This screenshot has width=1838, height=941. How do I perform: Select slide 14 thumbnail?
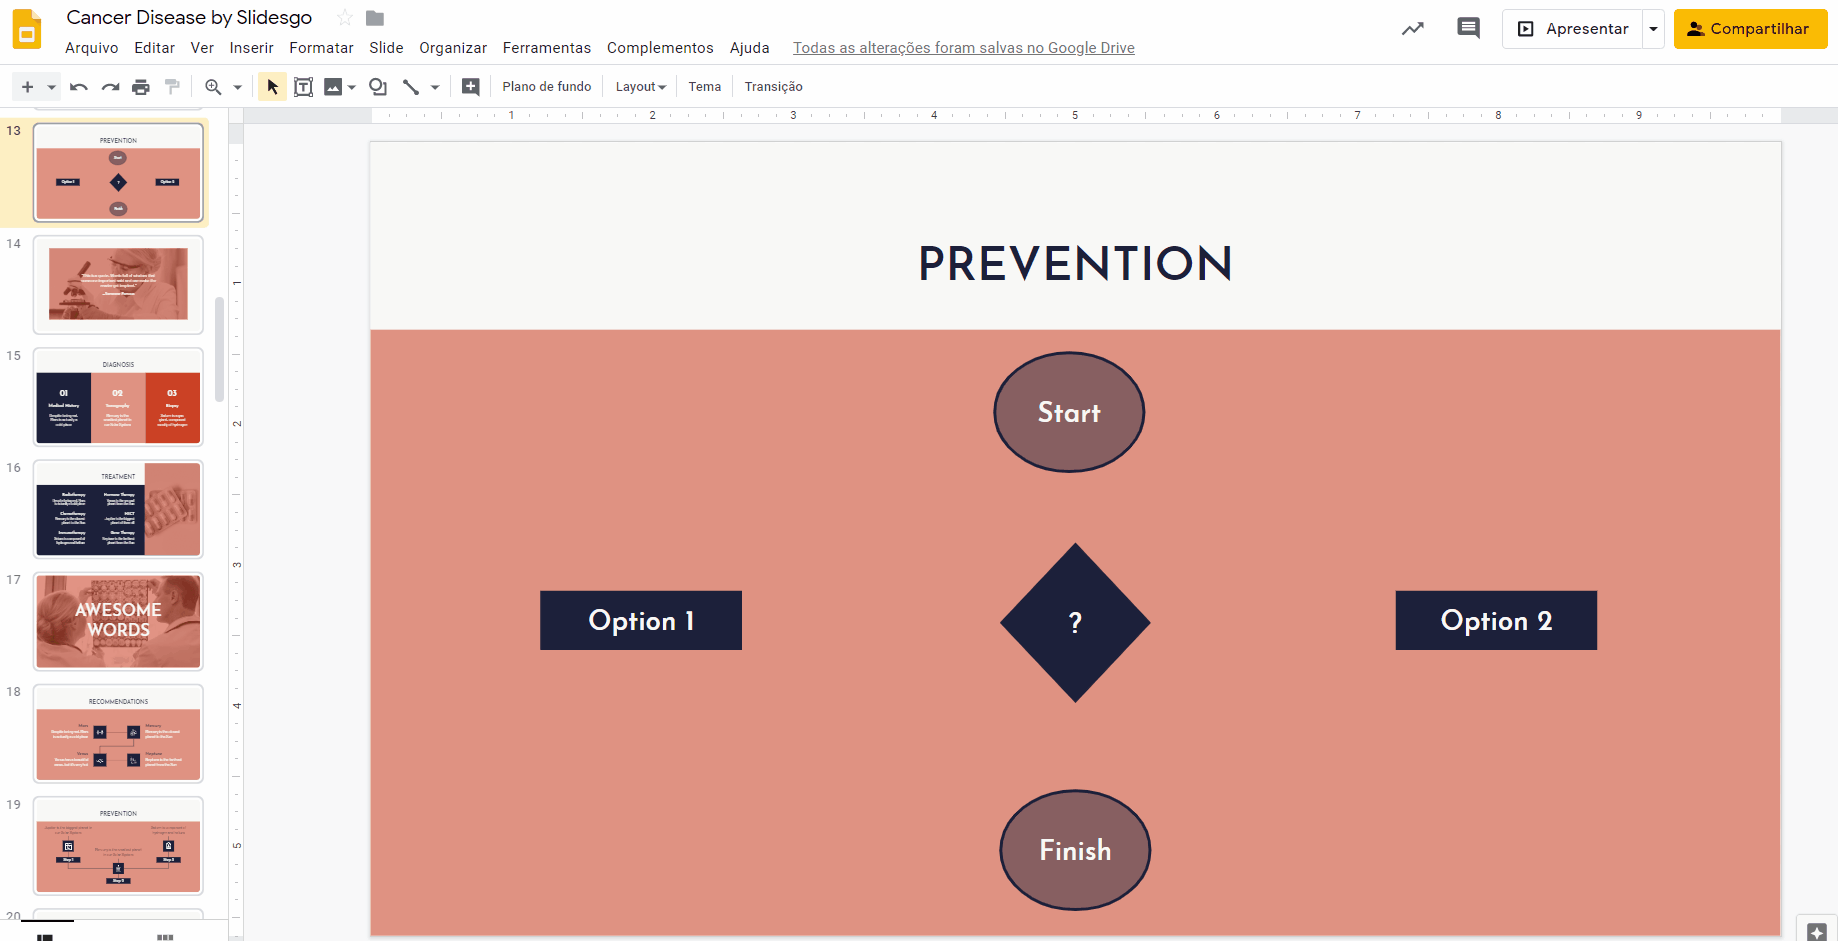[x=118, y=285]
